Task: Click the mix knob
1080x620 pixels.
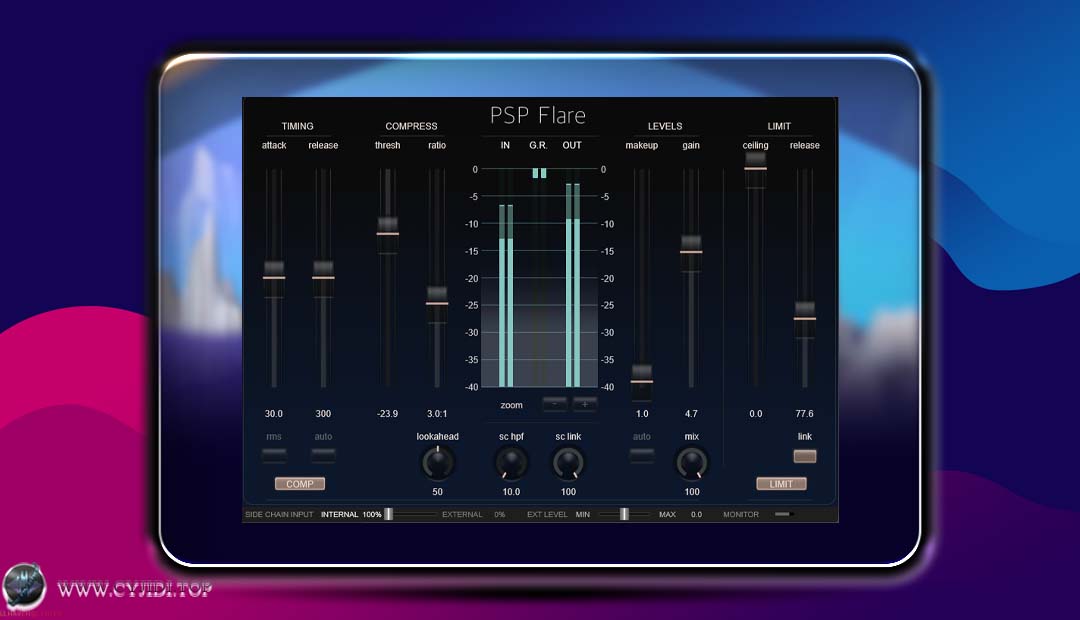Action: (x=691, y=462)
